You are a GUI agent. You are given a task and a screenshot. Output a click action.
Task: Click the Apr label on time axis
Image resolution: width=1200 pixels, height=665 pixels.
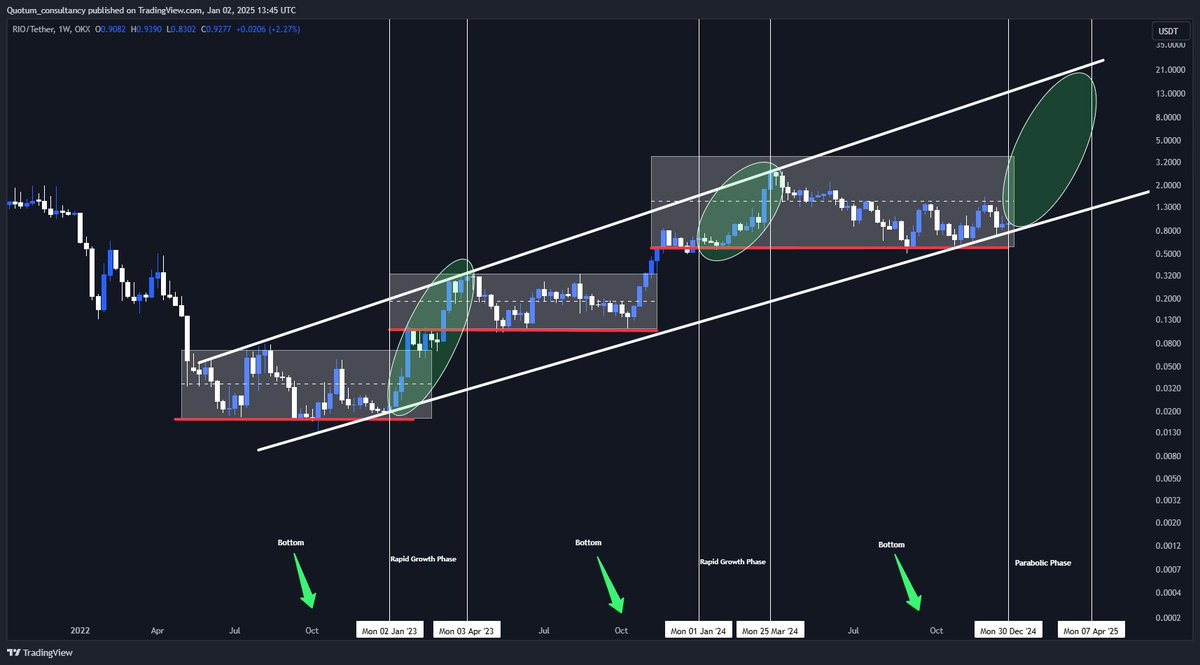click(x=157, y=631)
